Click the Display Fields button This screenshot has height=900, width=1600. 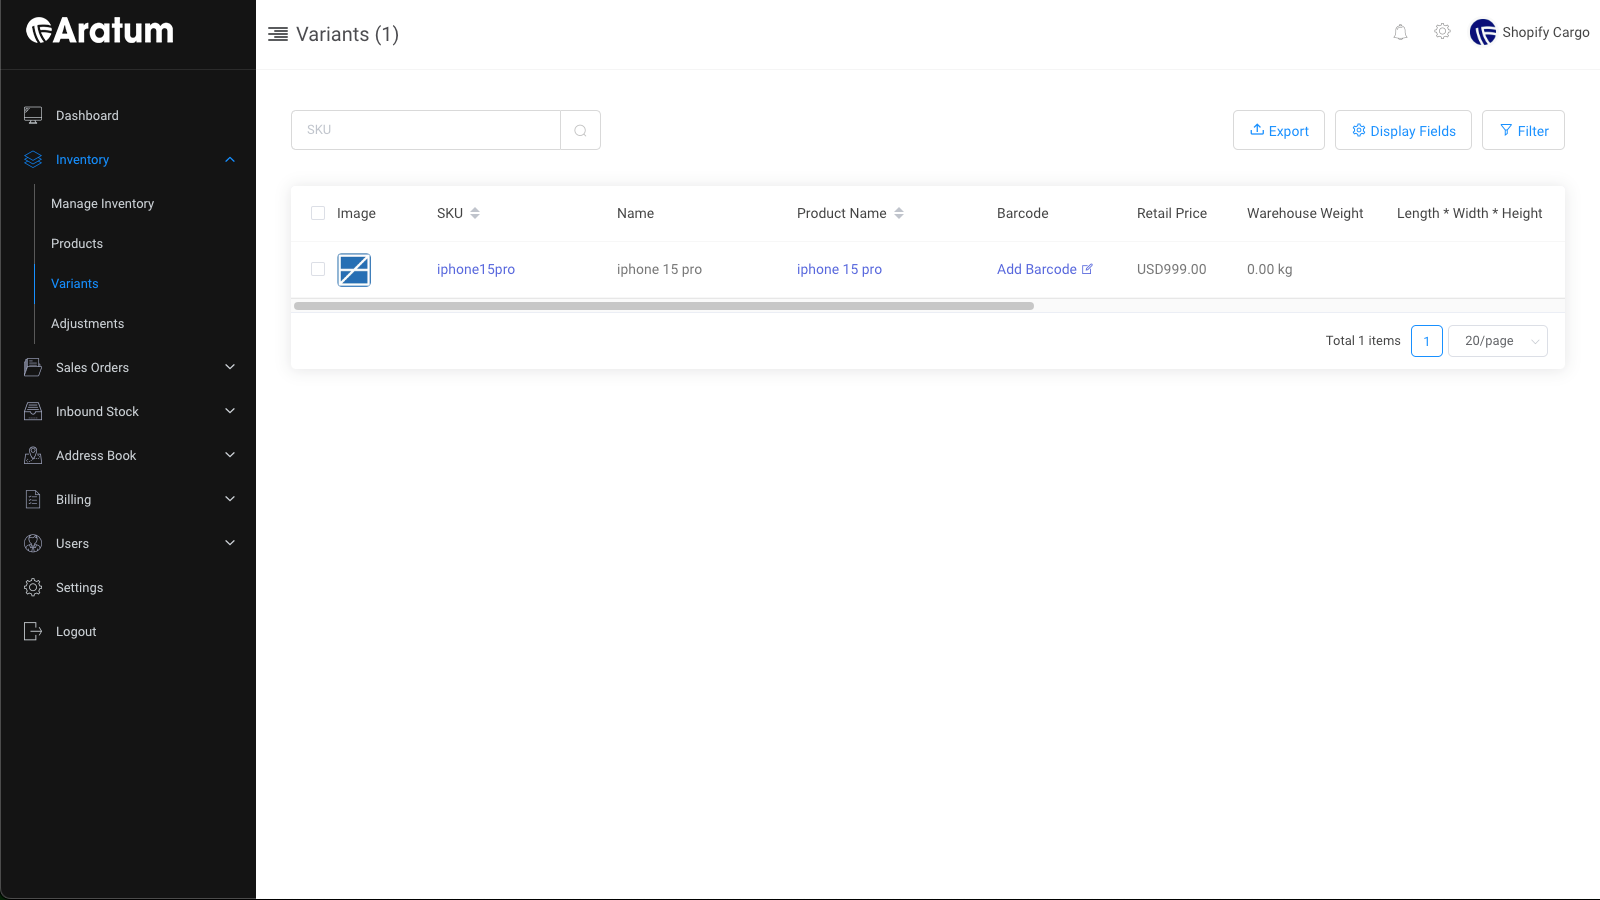tap(1403, 130)
